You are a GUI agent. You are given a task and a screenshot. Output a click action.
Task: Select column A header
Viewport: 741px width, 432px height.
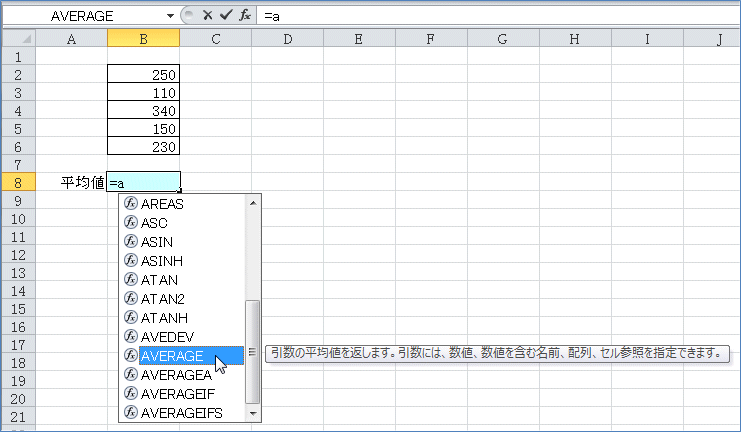tap(71, 38)
